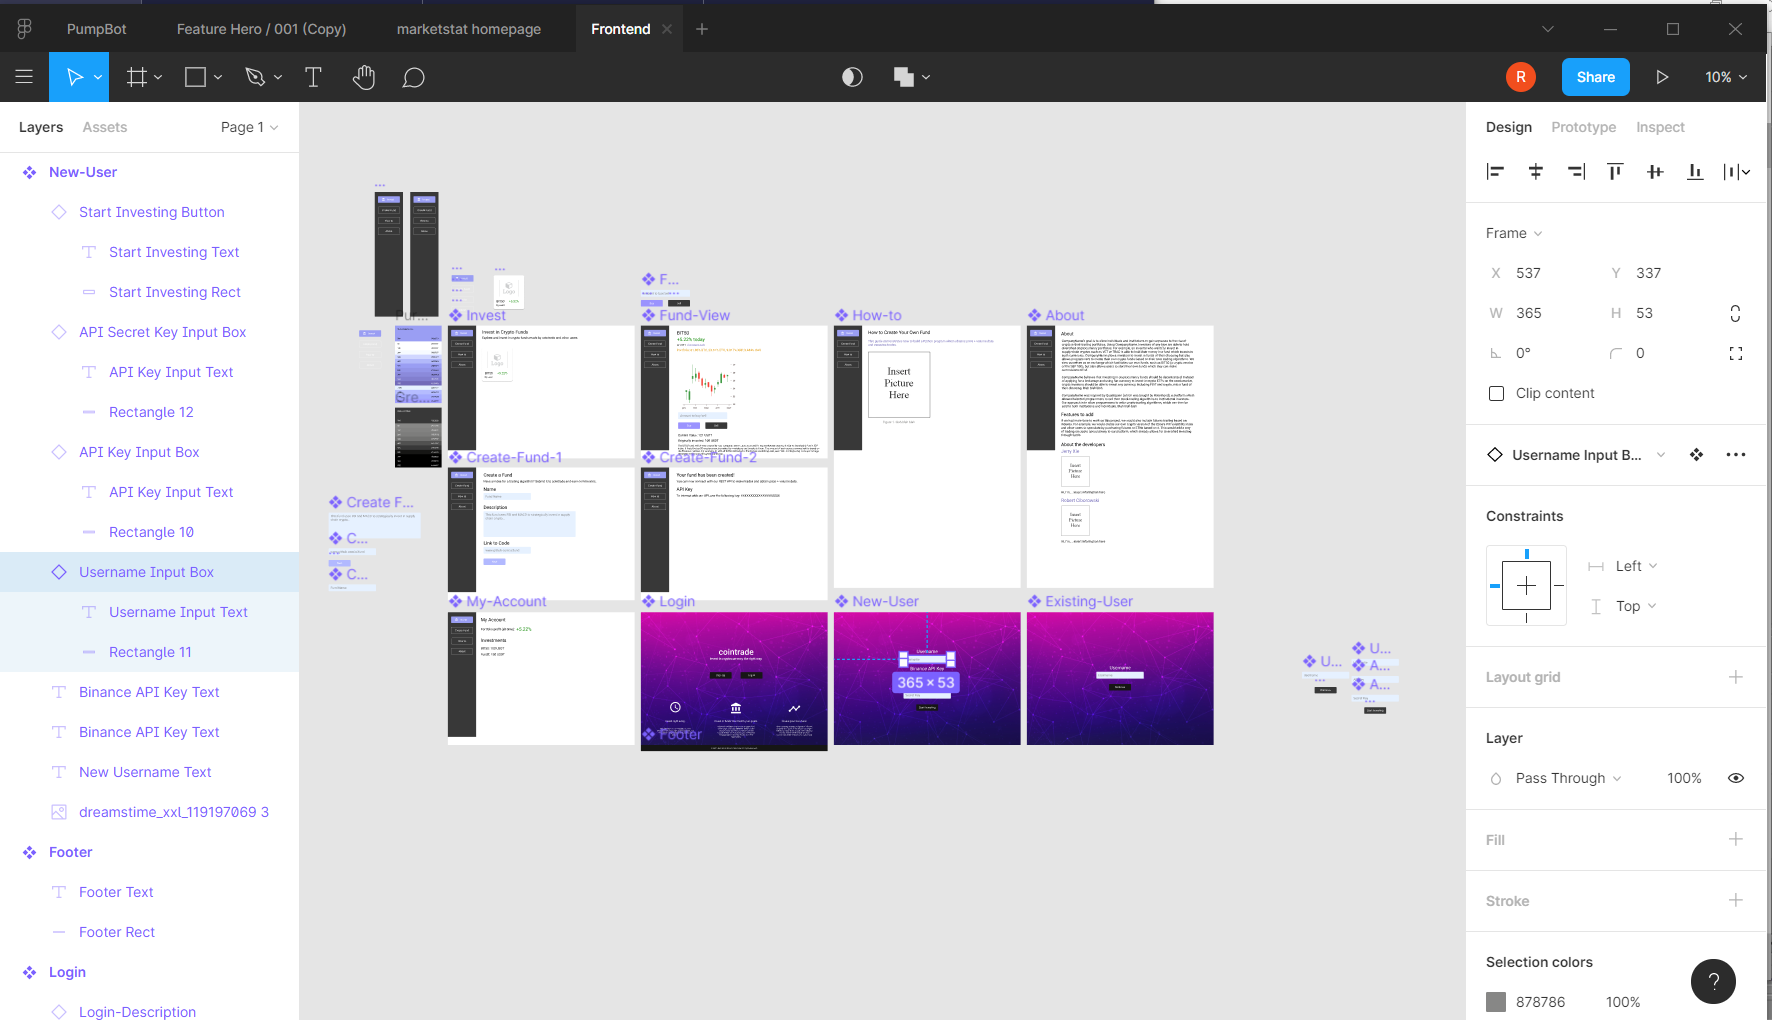Align selection to bottom edge
Image resolution: width=1772 pixels, height=1020 pixels.
tap(1695, 172)
